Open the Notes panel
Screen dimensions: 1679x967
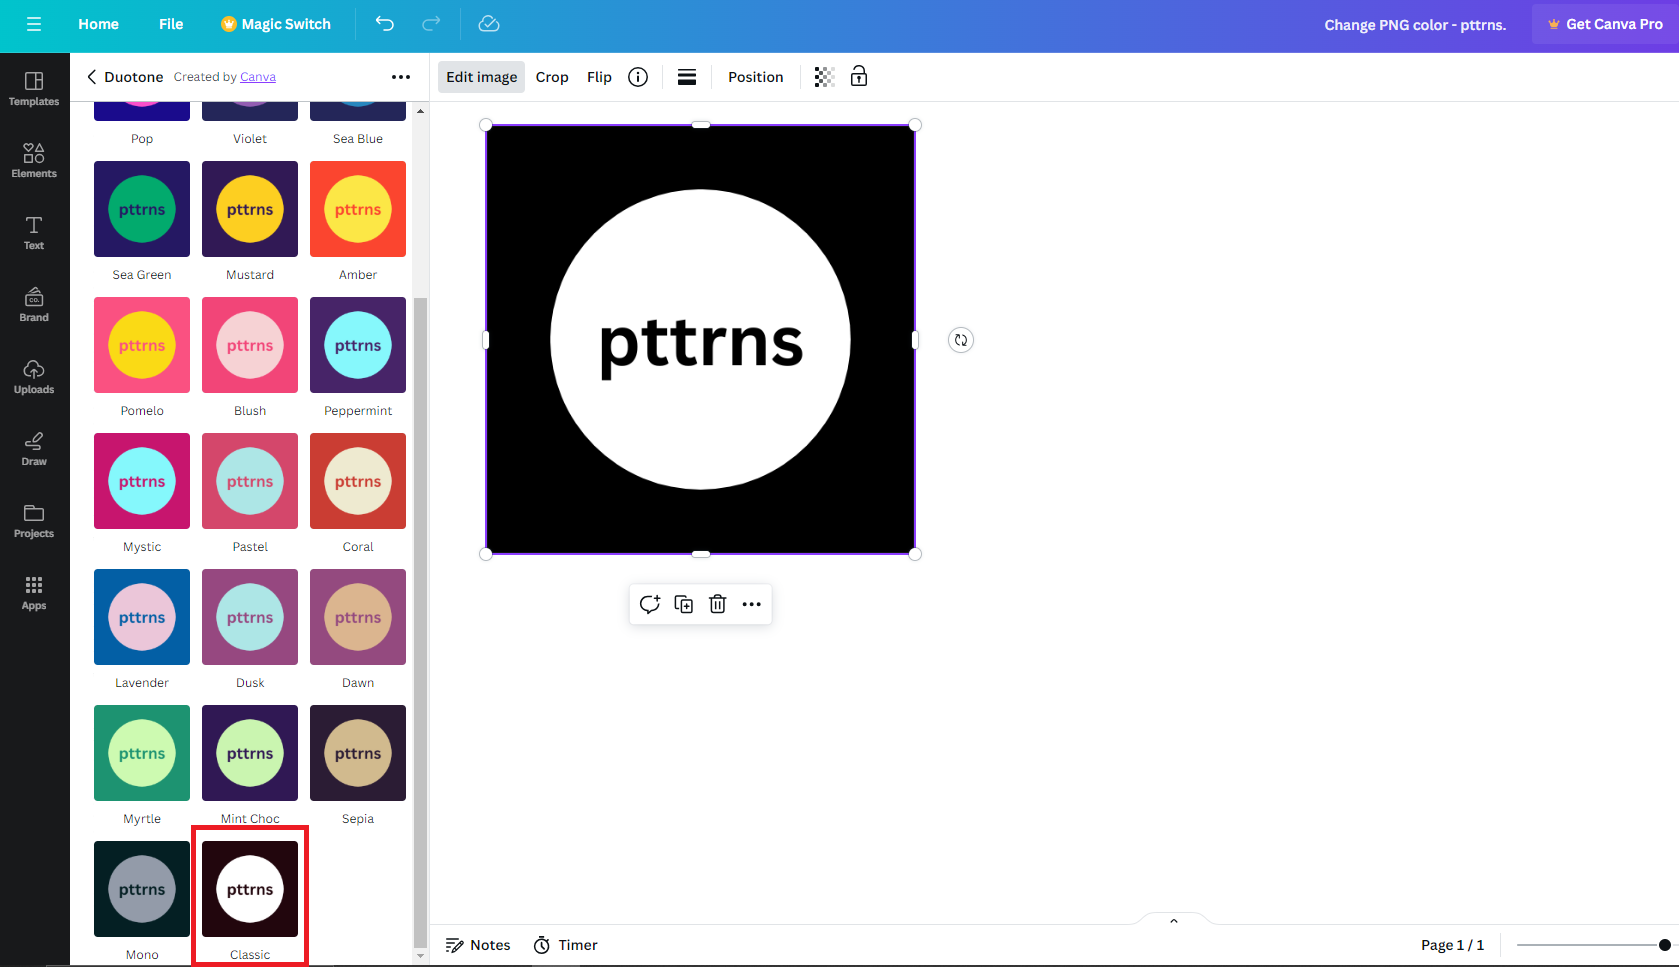[x=478, y=945]
